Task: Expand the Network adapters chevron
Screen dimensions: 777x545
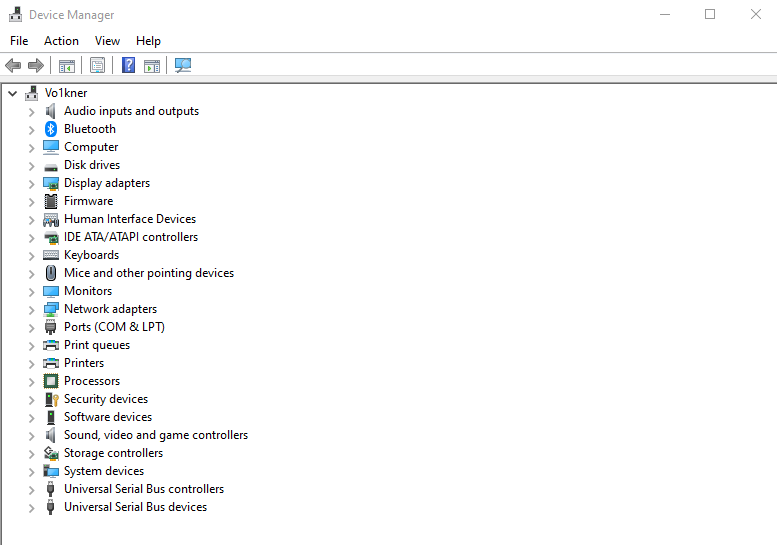Action: click(x=31, y=310)
